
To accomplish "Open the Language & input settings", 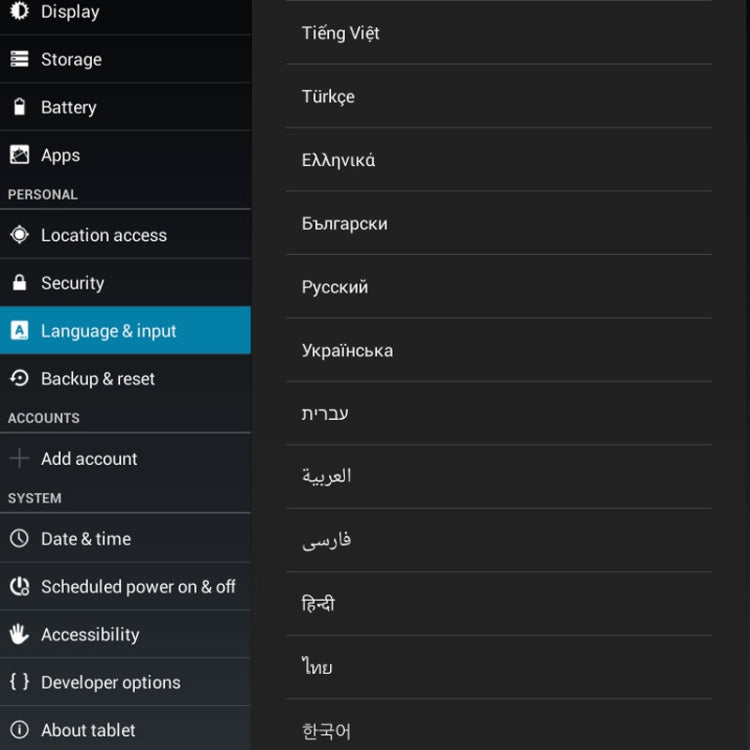I will [125, 330].
